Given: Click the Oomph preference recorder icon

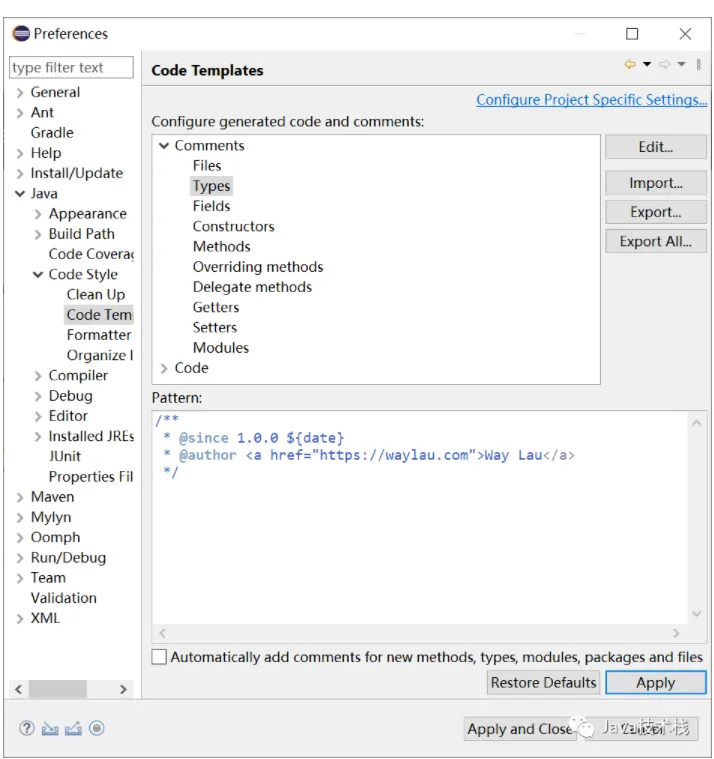Looking at the screenshot, I should pyautogui.click(x=97, y=728).
